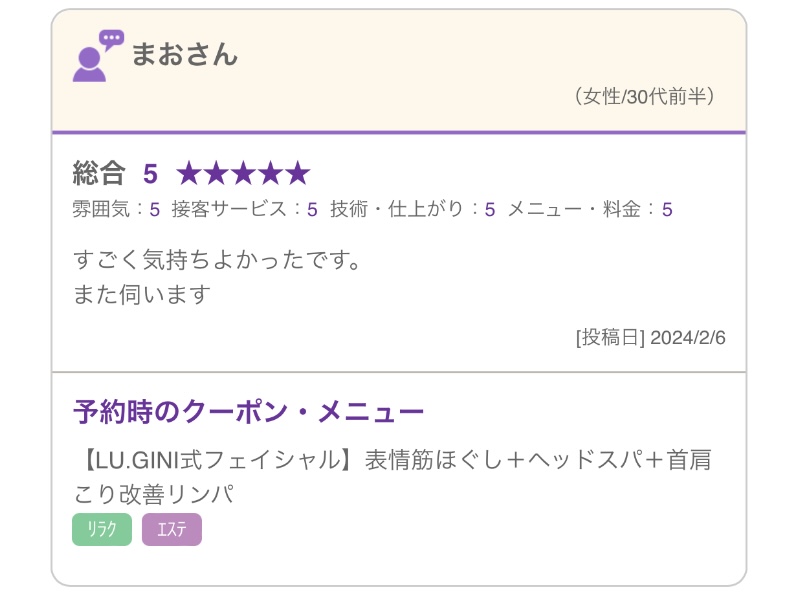Open the LU.GINI式フェイシャル coupon menu text
The height and width of the screenshot is (593, 791).
(392, 476)
